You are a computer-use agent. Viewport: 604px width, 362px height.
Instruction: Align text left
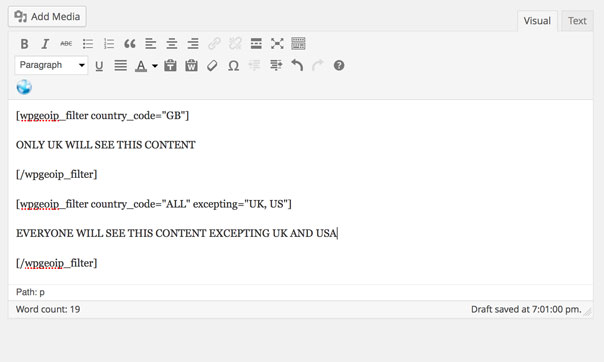[x=151, y=44]
